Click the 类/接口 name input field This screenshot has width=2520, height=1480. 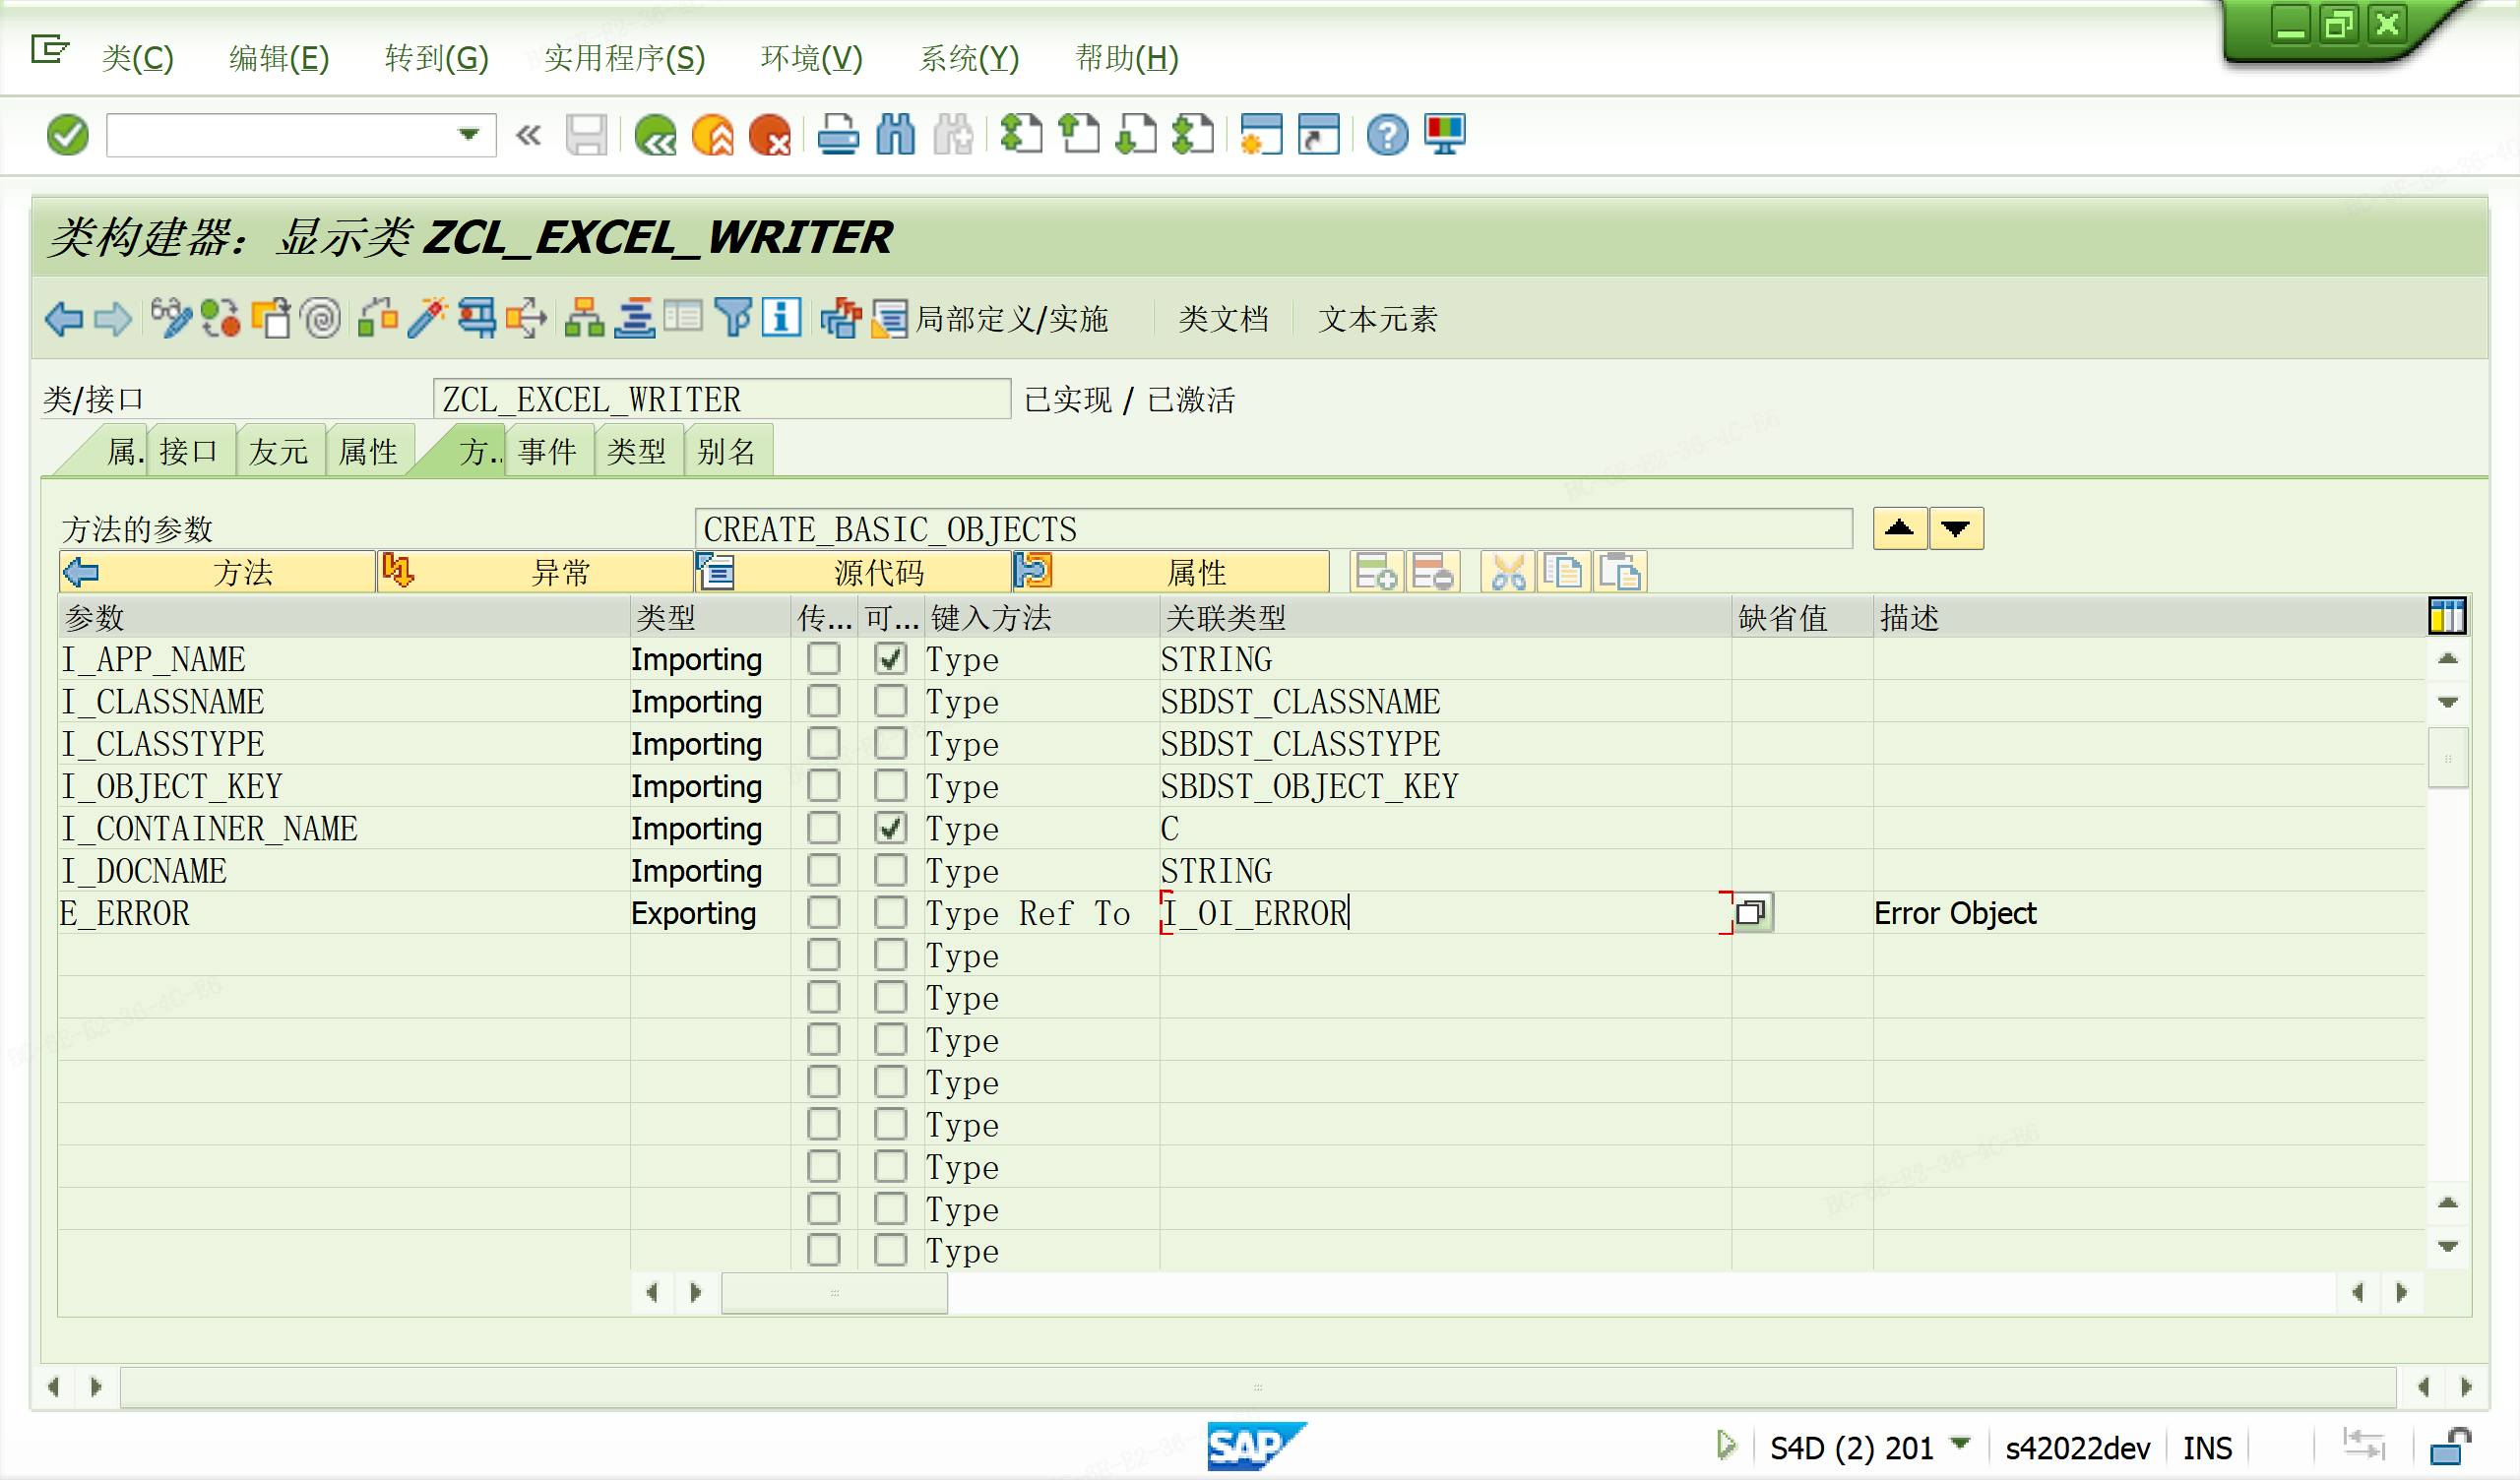[x=722, y=400]
